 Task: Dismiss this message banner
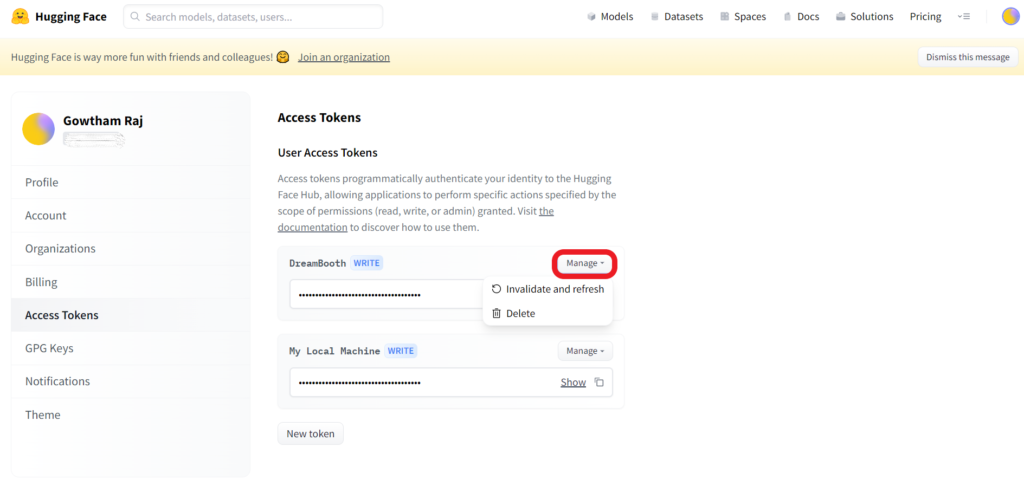pos(968,57)
